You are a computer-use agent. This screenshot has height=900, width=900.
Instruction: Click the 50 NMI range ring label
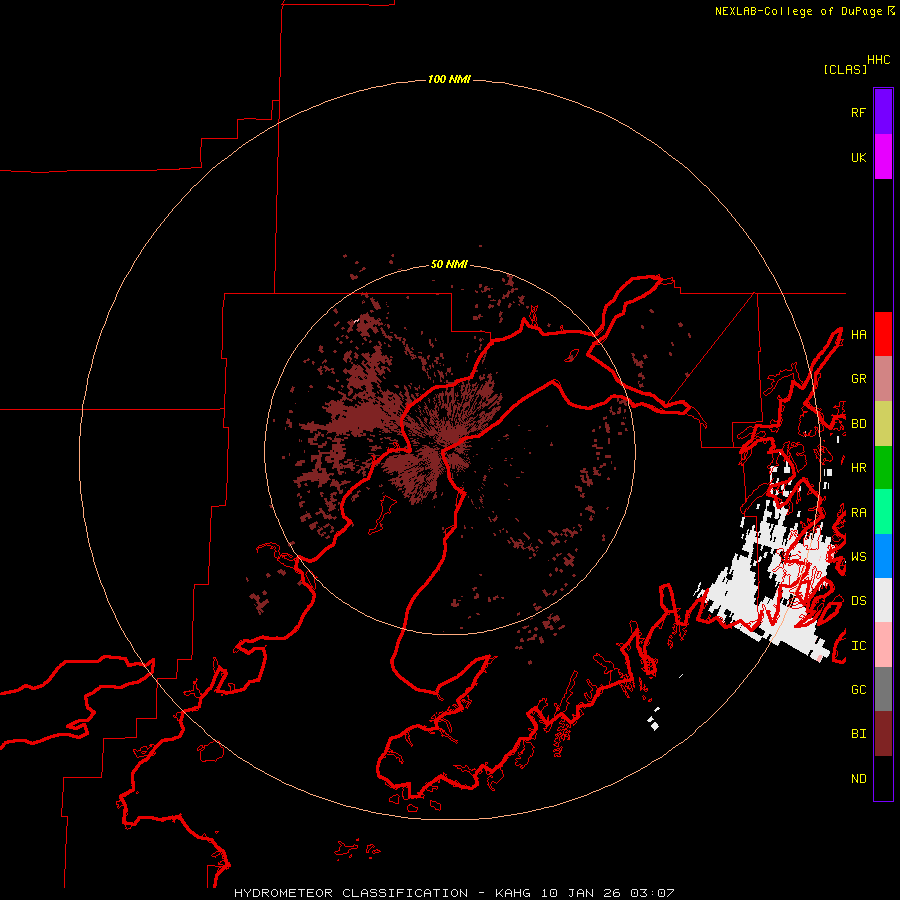pyautogui.click(x=449, y=264)
